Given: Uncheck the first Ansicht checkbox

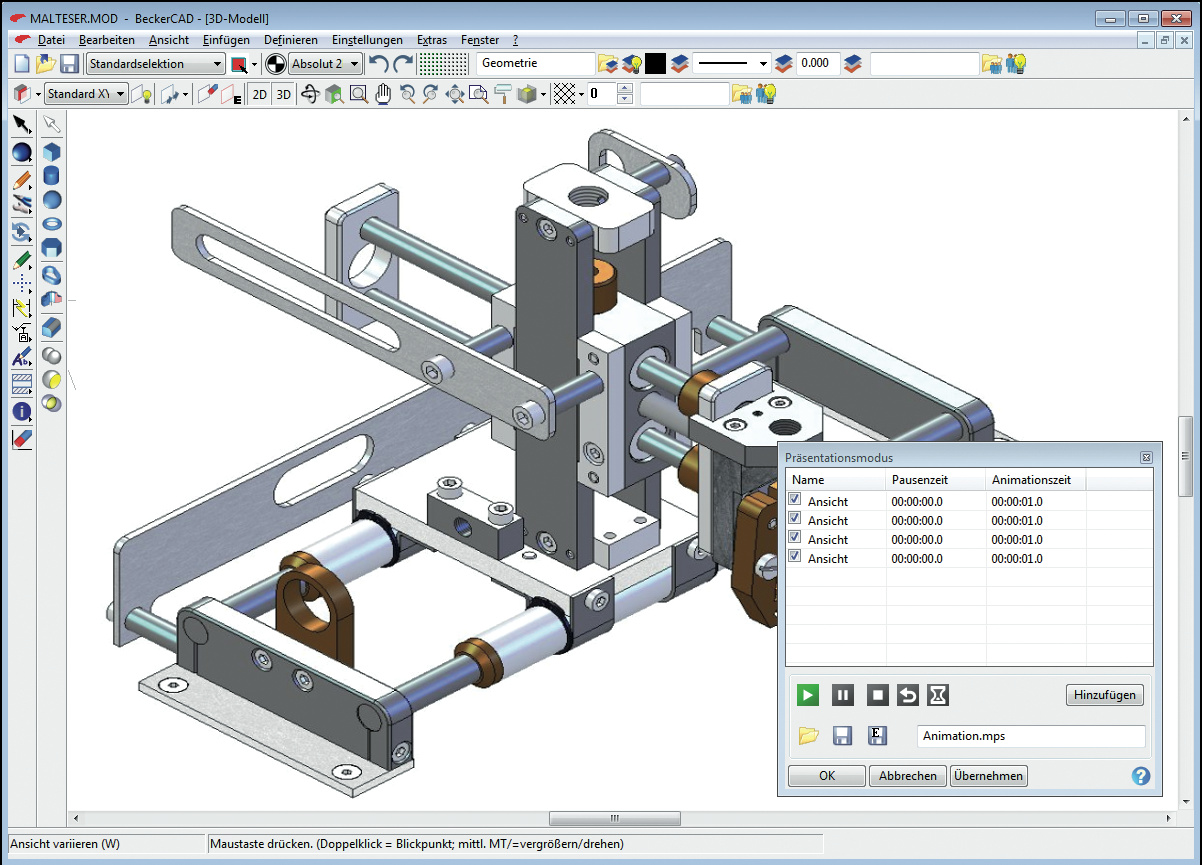Looking at the screenshot, I should pyautogui.click(x=795, y=500).
